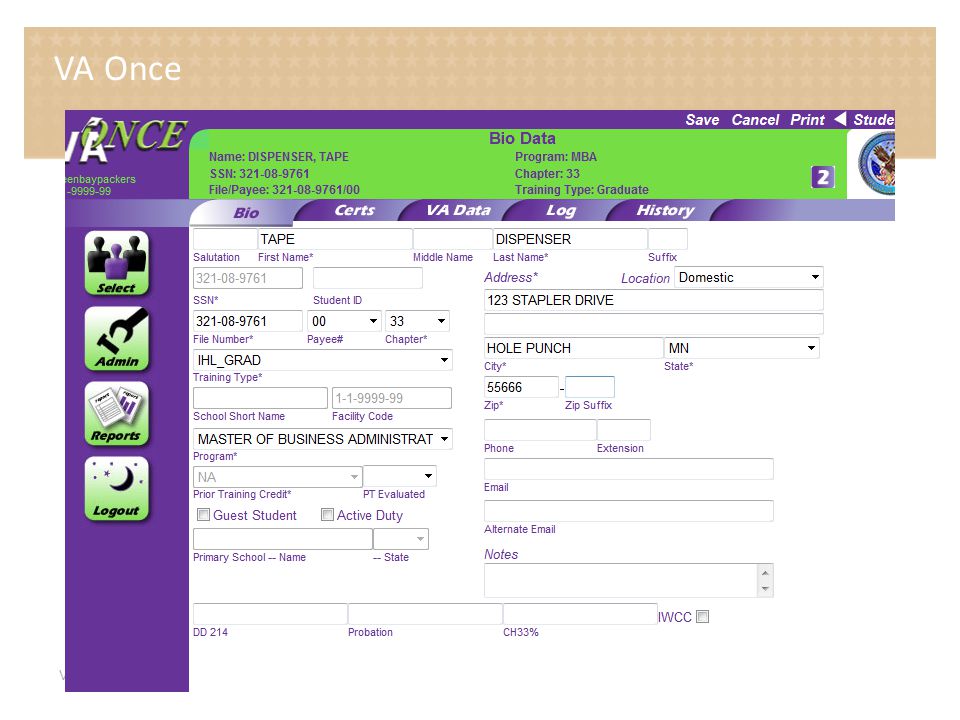The width and height of the screenshot is (960, 720).
Task: Click Cancel in the top bar
Action: coord(755,119)
